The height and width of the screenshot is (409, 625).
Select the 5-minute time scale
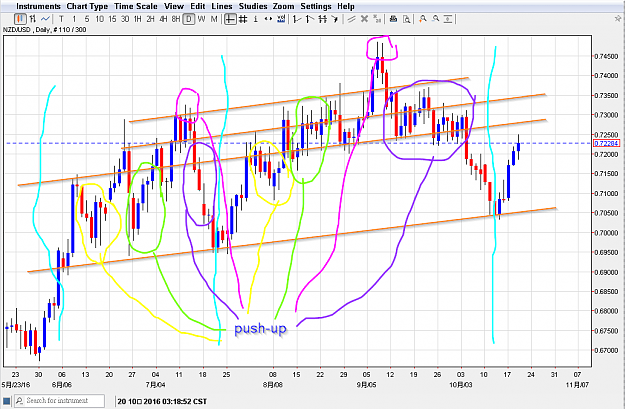pyautogui.click(x=86, y=19)
